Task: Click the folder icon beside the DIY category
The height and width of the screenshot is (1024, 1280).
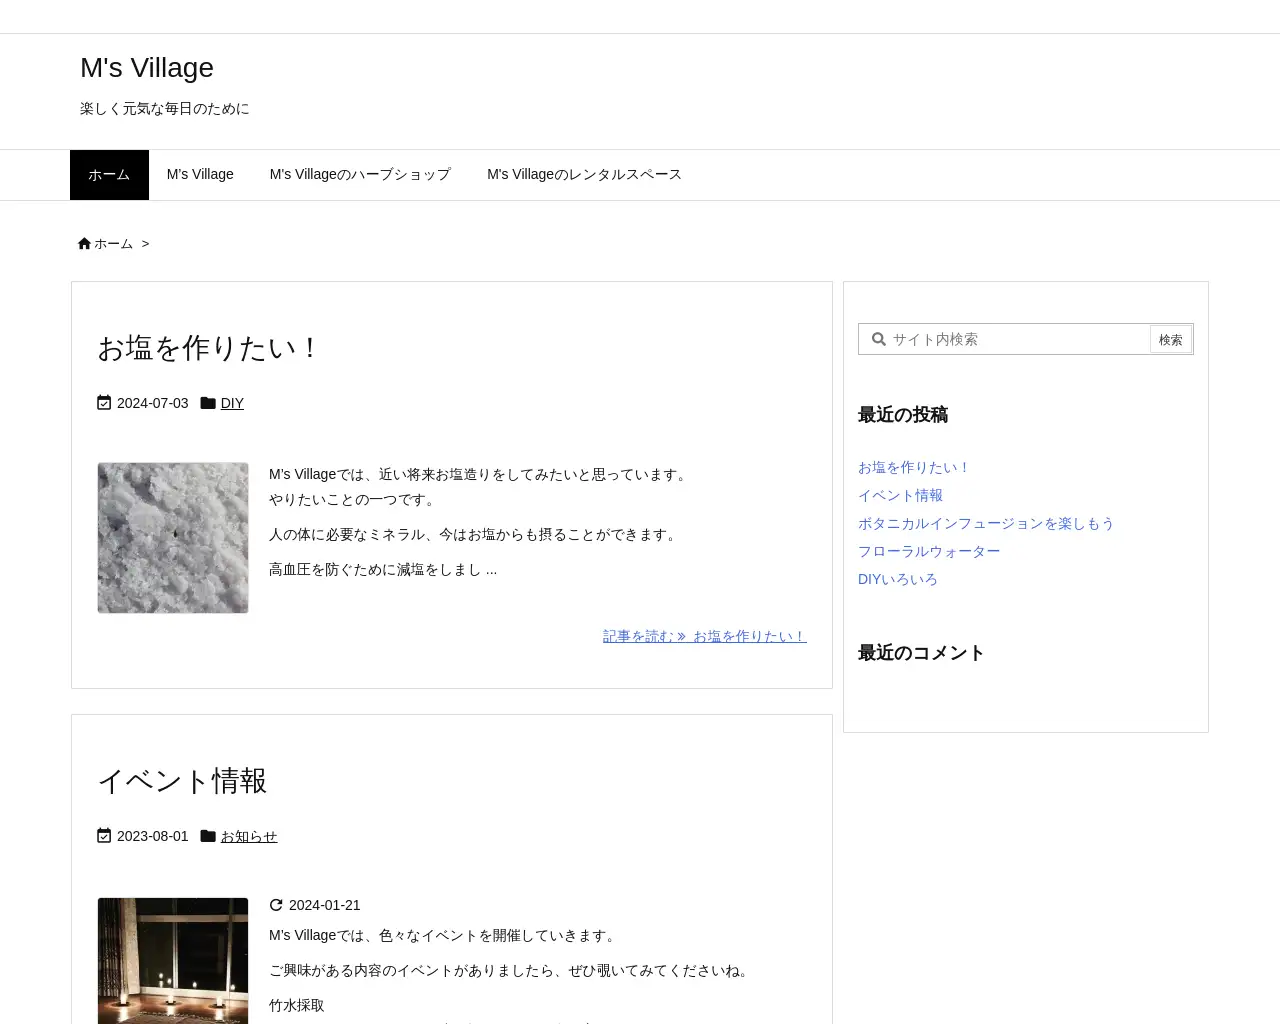Action: 208,402
